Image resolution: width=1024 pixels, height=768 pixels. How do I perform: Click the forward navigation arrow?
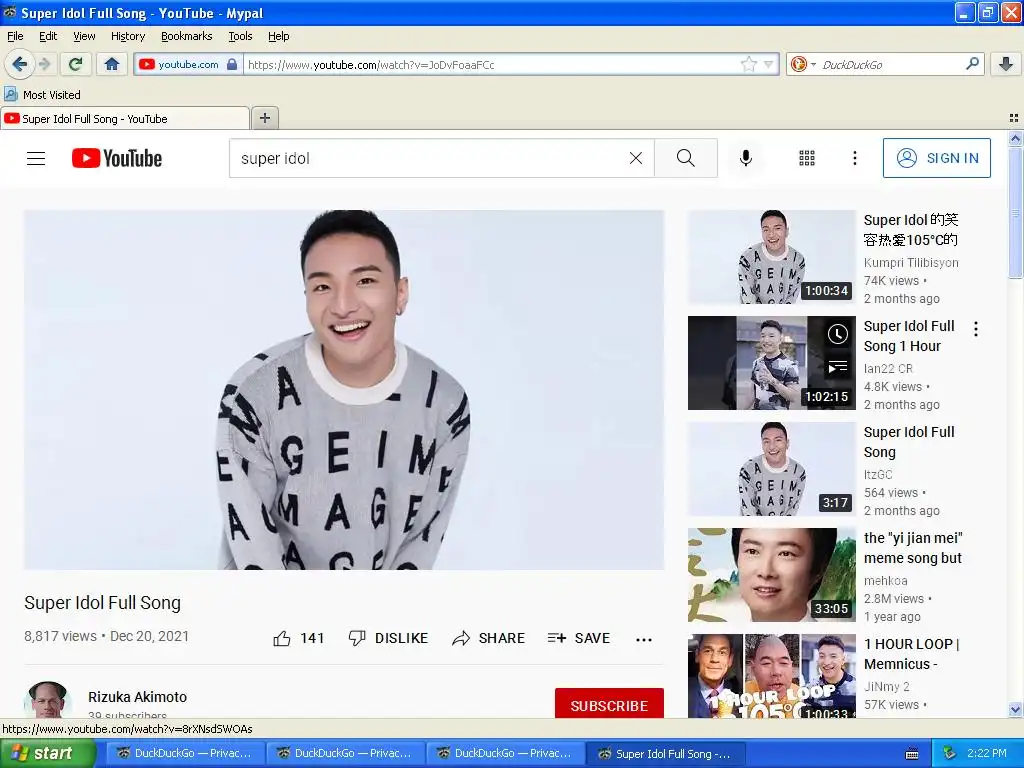click(x=44, y=64)
